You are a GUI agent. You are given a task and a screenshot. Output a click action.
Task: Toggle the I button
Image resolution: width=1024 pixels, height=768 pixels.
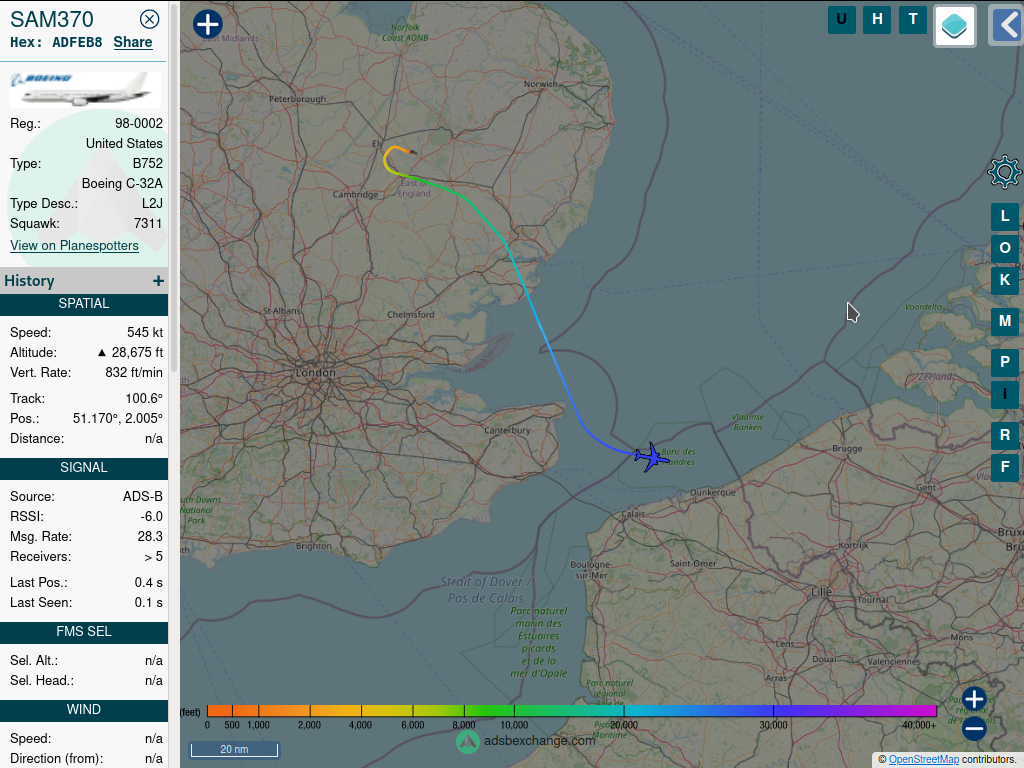(x=1004, y=394)
